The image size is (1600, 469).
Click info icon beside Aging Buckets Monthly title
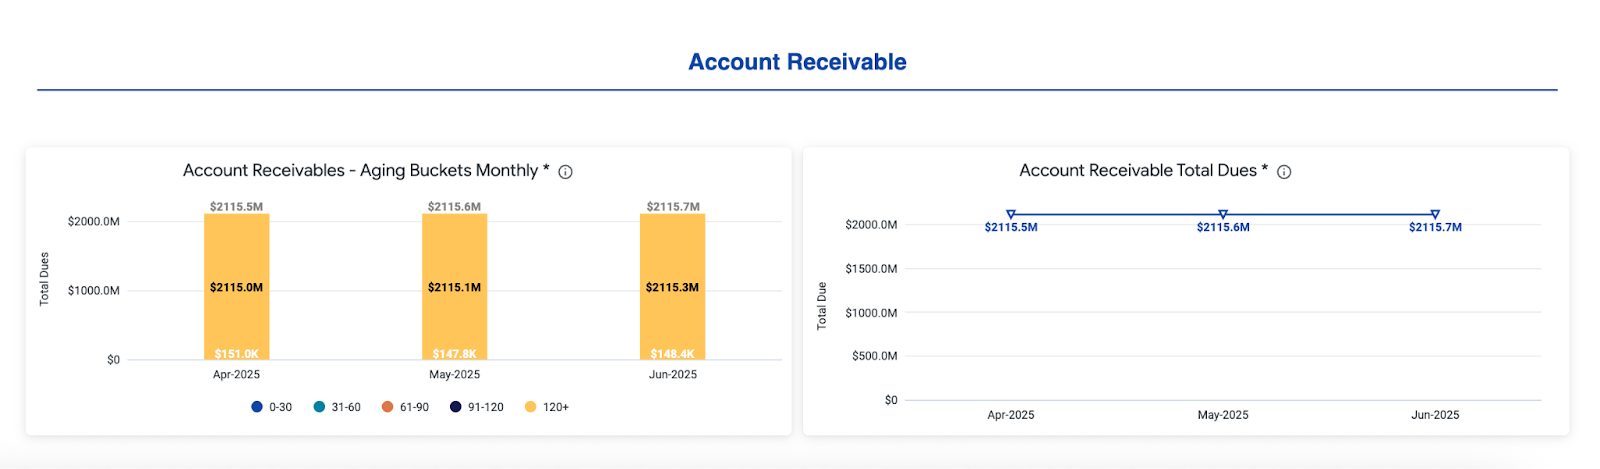pyautogui.click(x=565, y=172)
